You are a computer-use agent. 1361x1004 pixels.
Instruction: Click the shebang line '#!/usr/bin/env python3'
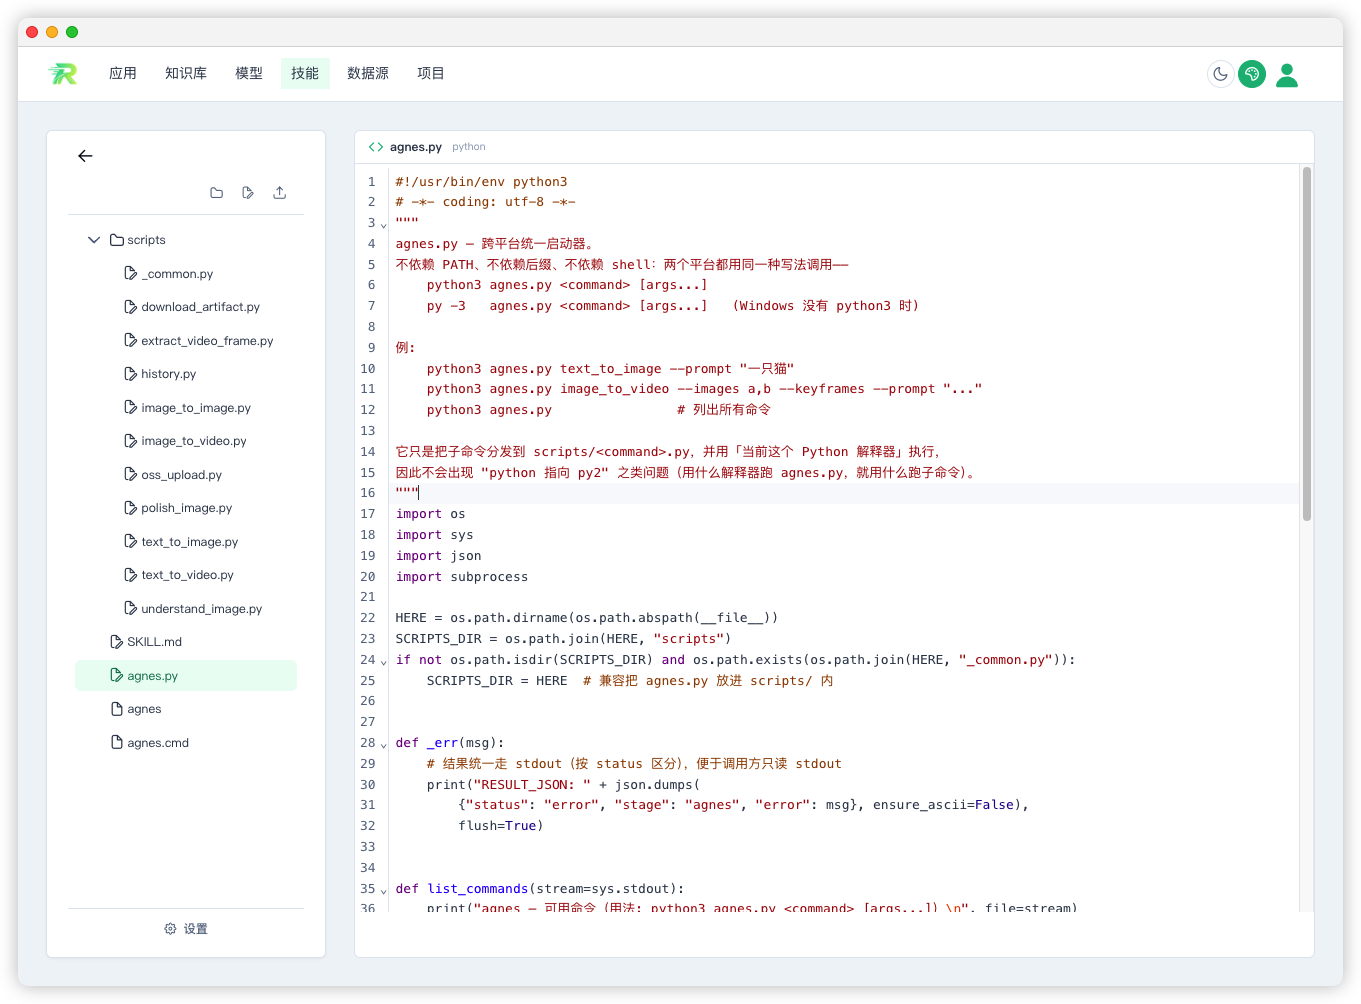481,182
